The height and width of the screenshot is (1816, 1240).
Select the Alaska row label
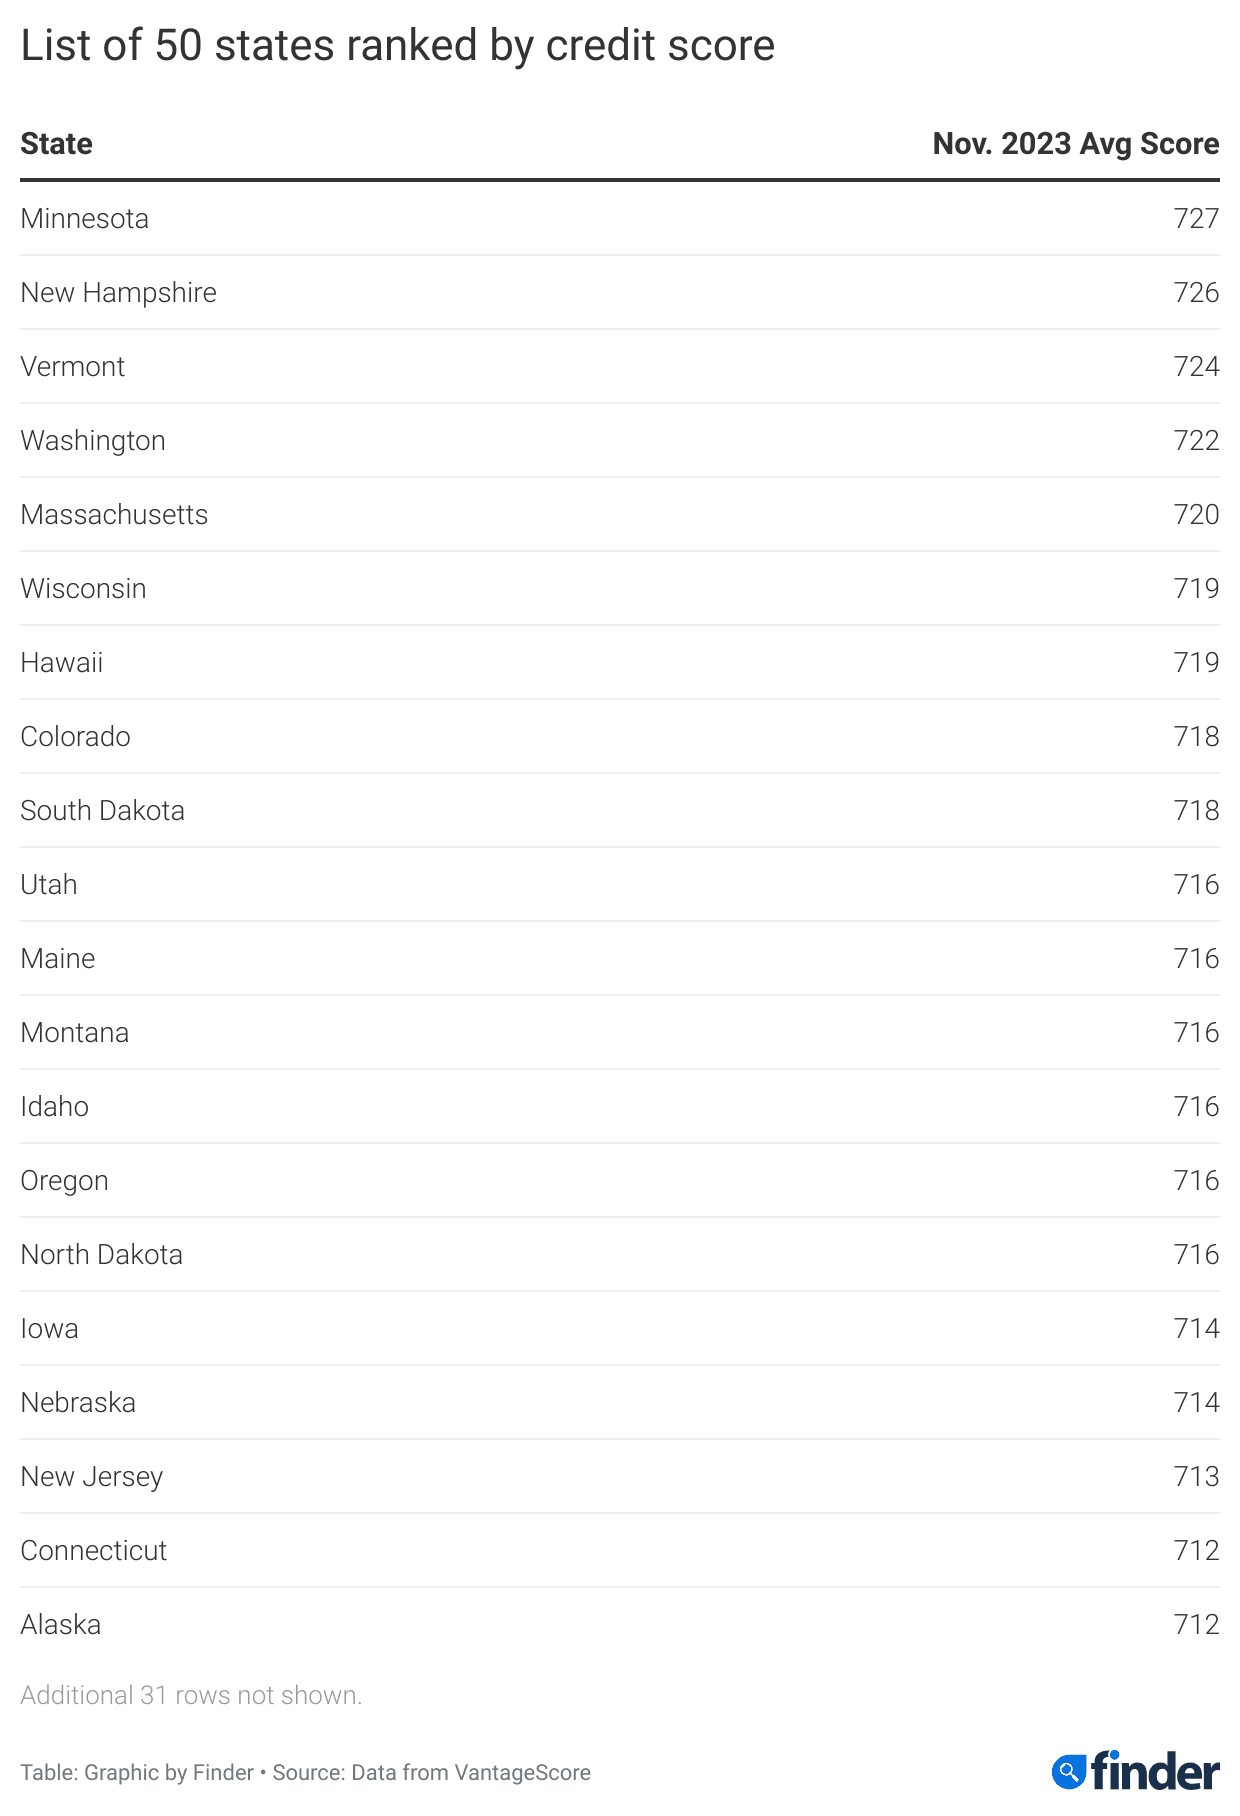click(61, 1625)
